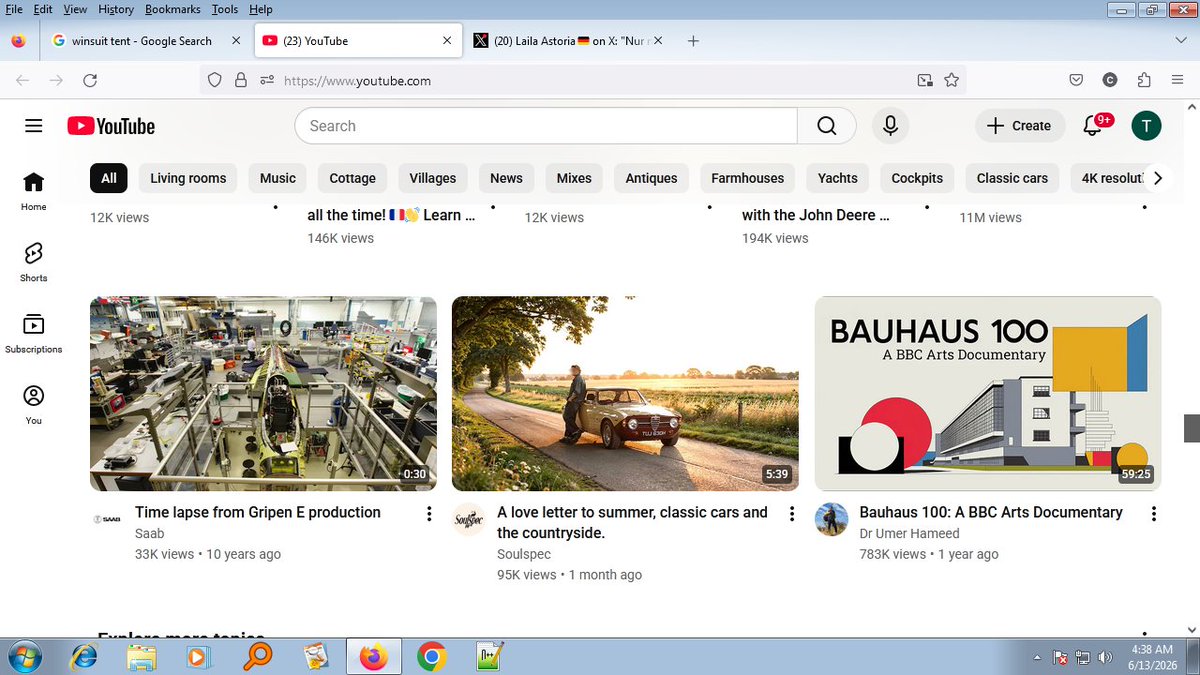This screenshot has height=675, width=1200.
Task: Click Dr Umer Hameed channel avatar
Action: 832,519
